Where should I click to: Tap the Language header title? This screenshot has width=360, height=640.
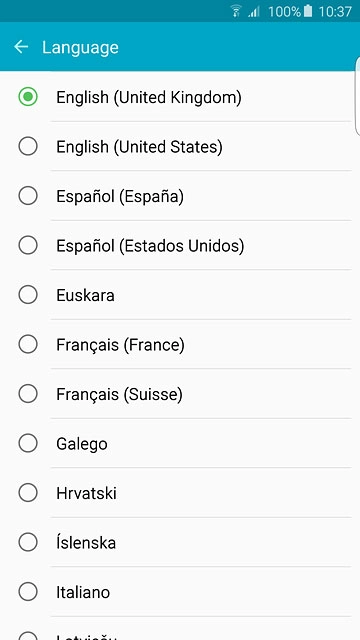point(80,48)
